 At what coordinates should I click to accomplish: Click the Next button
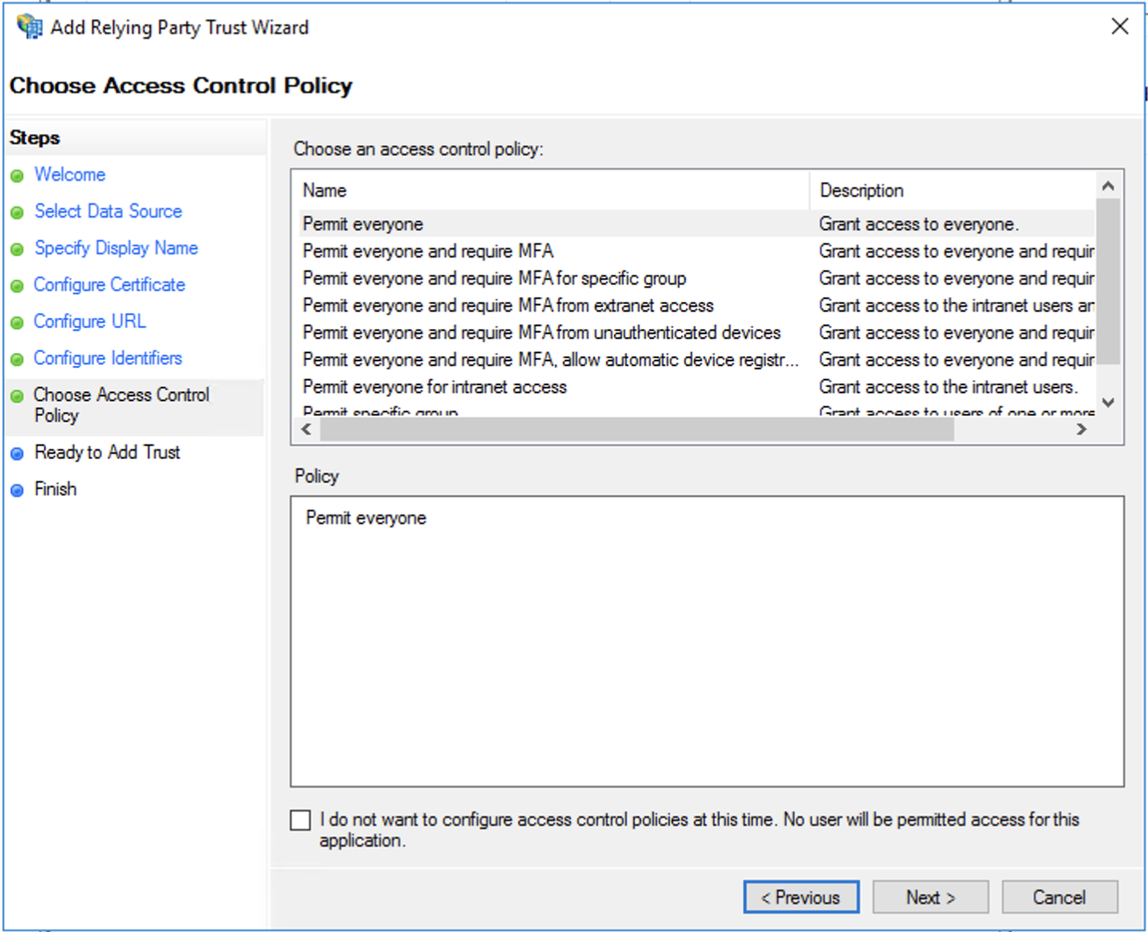(929, 897)
